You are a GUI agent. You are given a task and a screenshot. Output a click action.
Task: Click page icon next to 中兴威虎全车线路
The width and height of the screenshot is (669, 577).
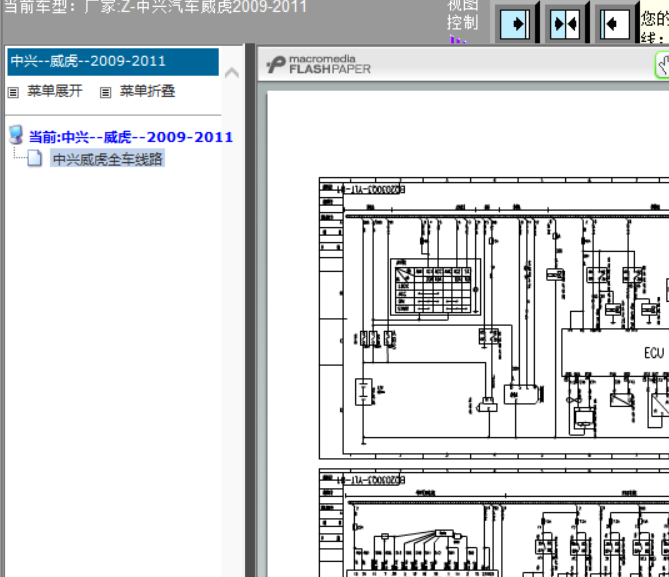click(35, 158)
